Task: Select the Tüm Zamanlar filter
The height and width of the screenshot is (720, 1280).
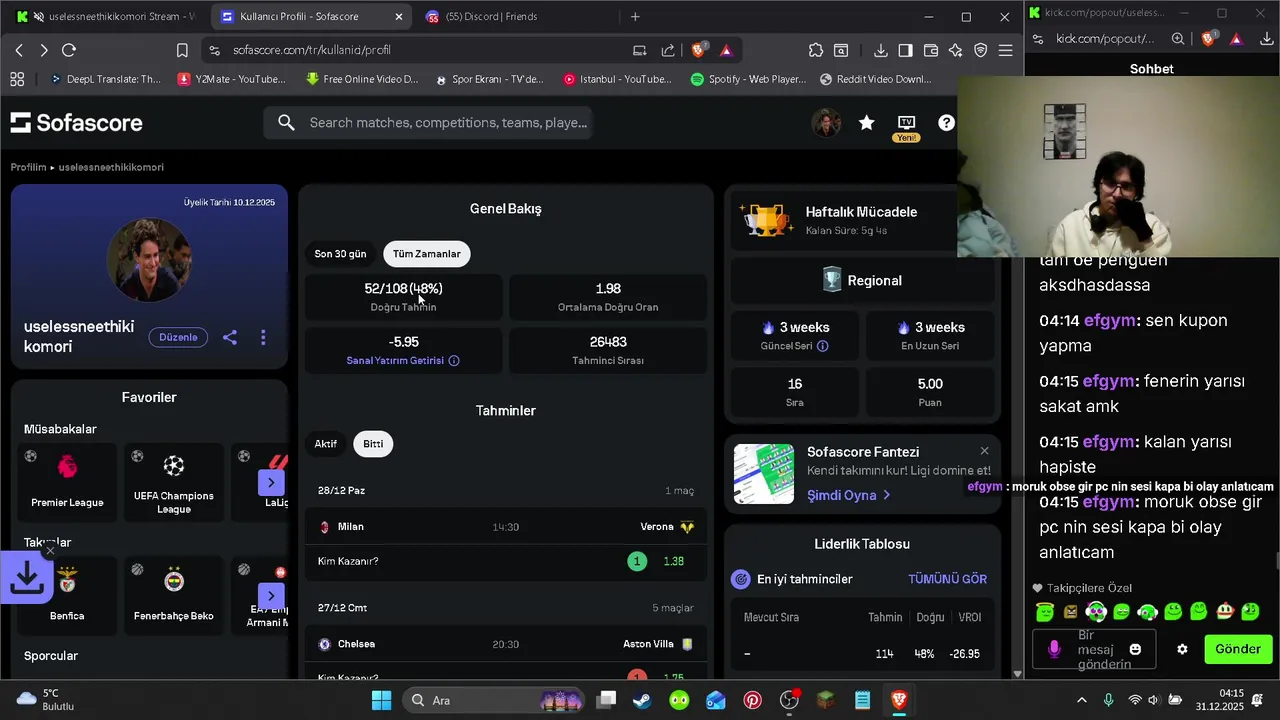Action: pyautogui.click(x=427, y=254)
